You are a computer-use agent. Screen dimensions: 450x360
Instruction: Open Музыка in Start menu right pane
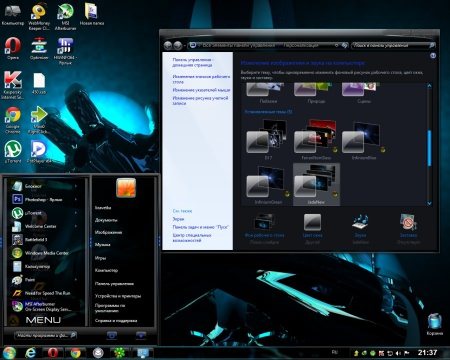tap(103, 245)
